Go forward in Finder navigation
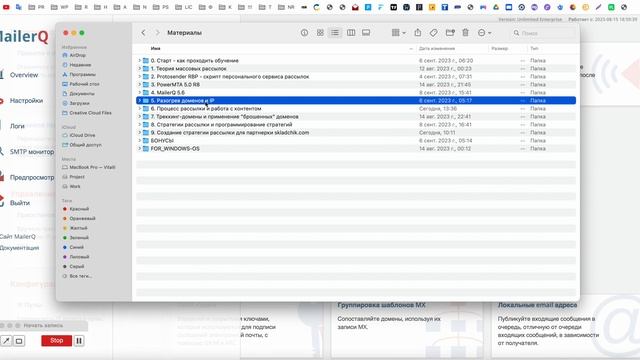The image size is (640, 360). [x=157, y=33]
